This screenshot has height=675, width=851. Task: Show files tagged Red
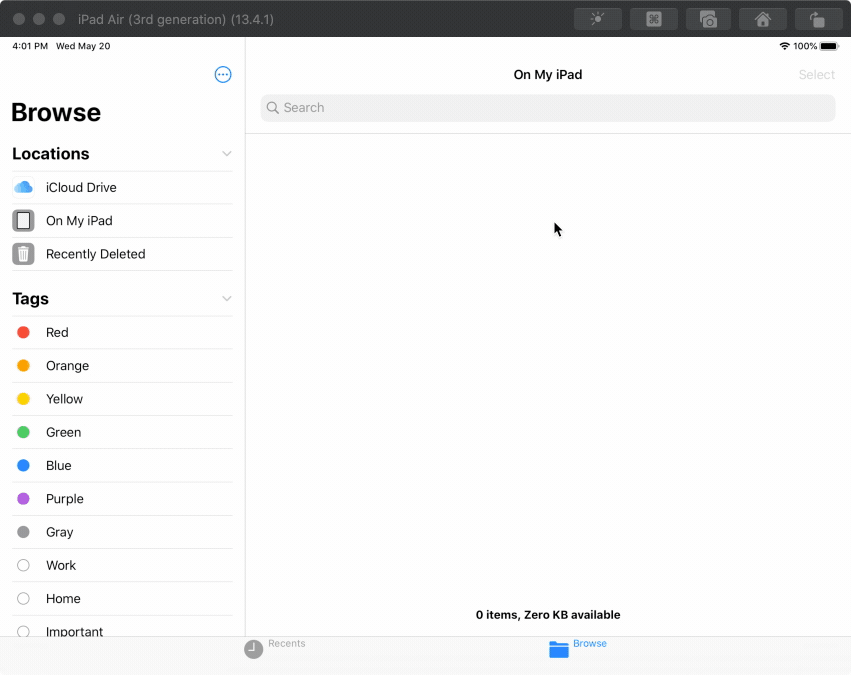(x=122, y=332)
